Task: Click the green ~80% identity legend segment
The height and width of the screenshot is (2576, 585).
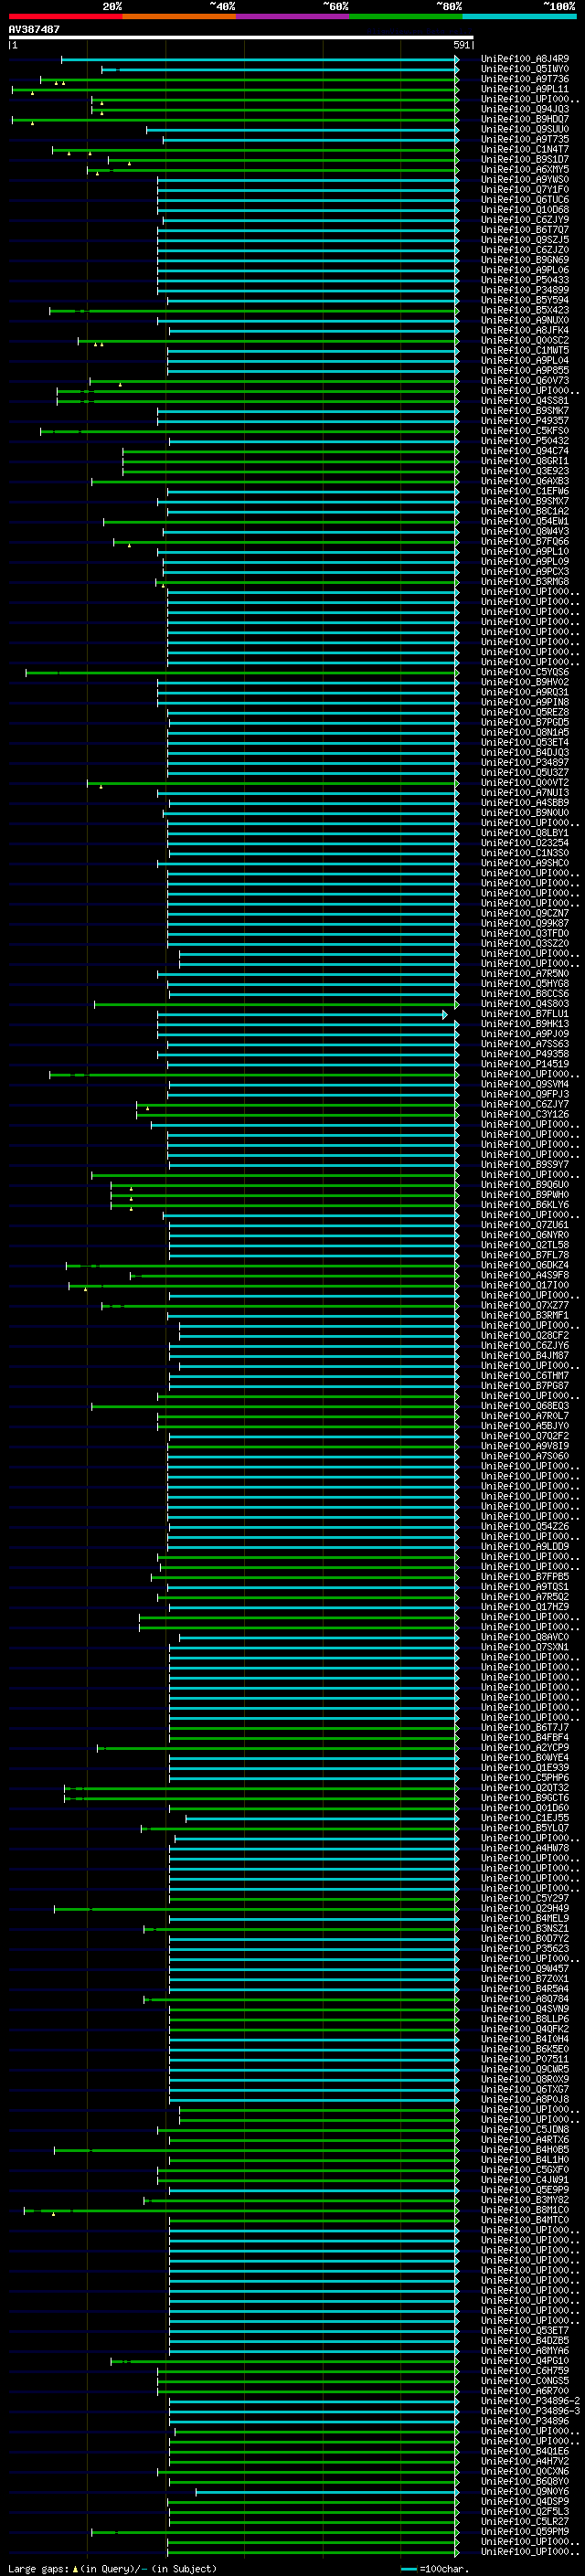Action: 406,16
